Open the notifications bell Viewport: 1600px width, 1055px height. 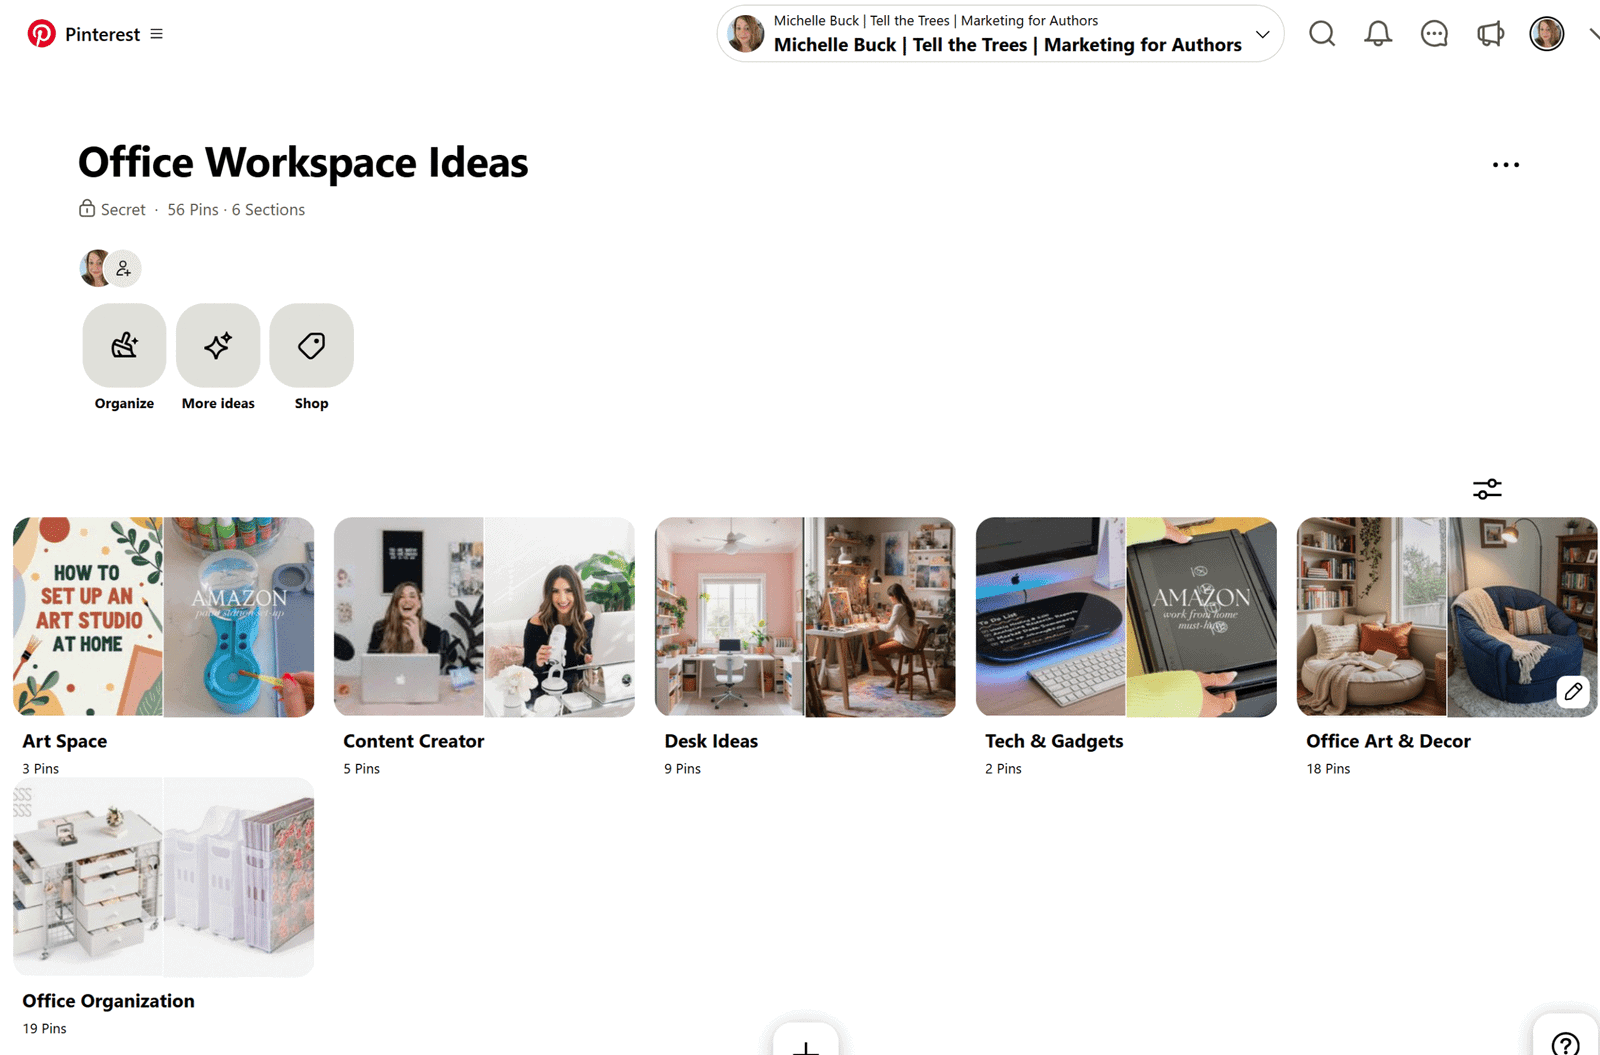[1378, 33]
